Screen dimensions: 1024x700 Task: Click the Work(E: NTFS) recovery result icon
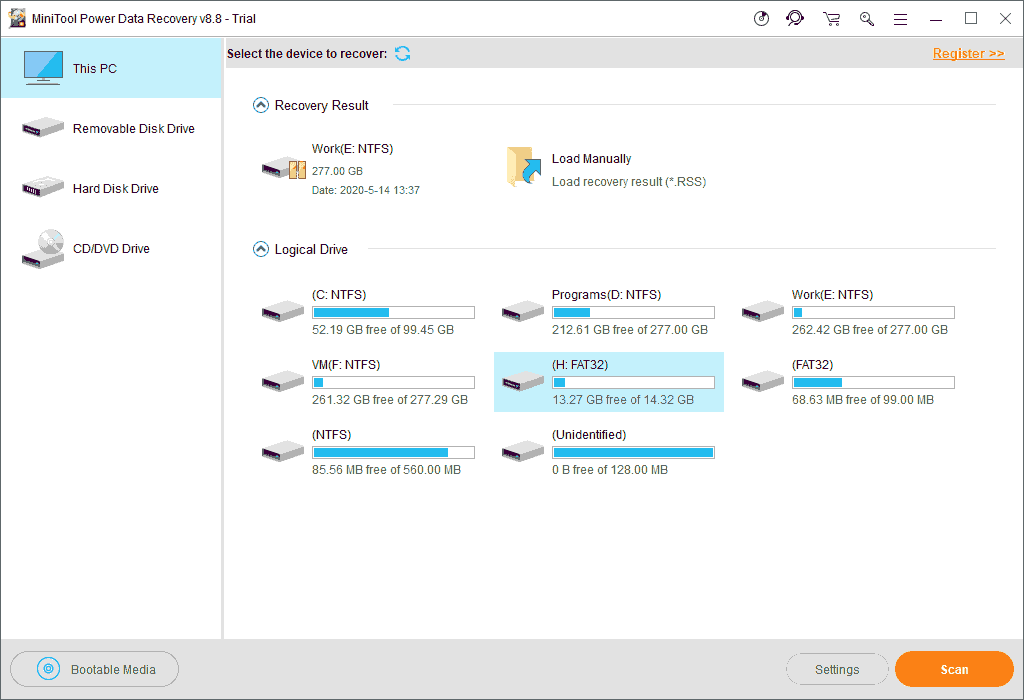[283, 168]
